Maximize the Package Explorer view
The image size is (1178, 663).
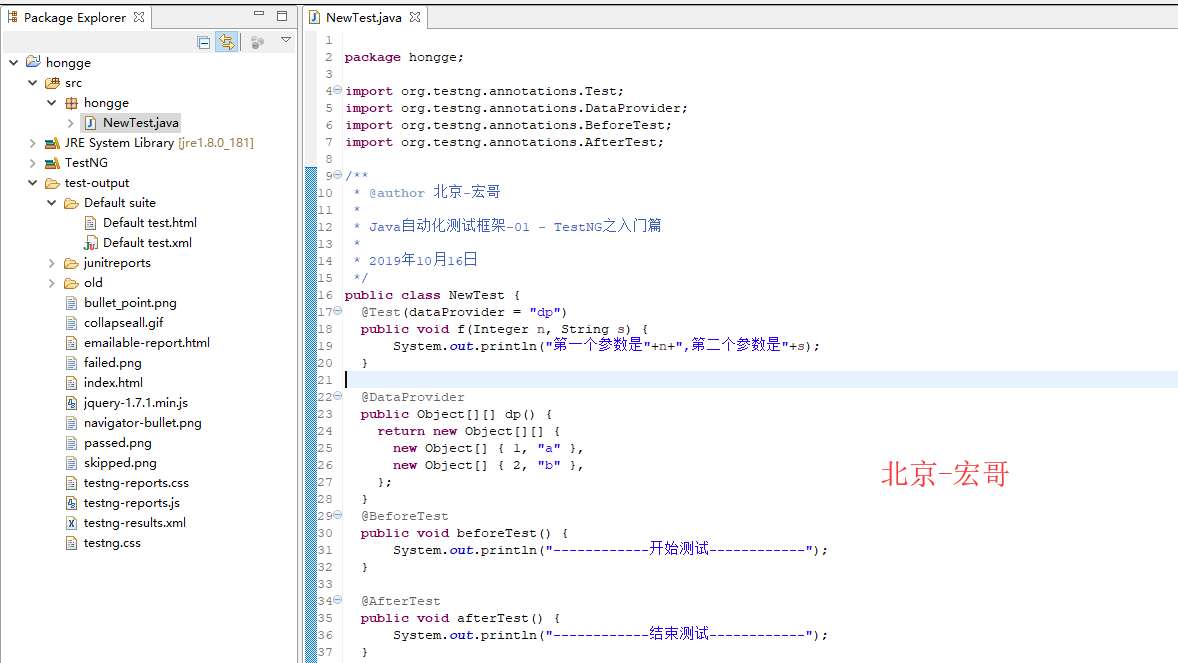click(x=282, y=15)
